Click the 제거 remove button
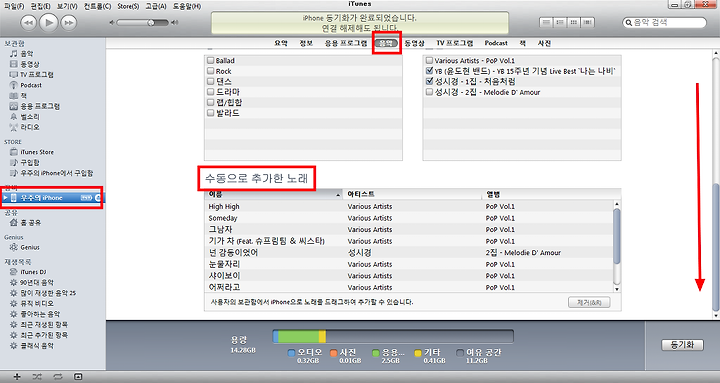Image resolution: width=720 pixels, height=383 pixels. [x=589, y=302]
